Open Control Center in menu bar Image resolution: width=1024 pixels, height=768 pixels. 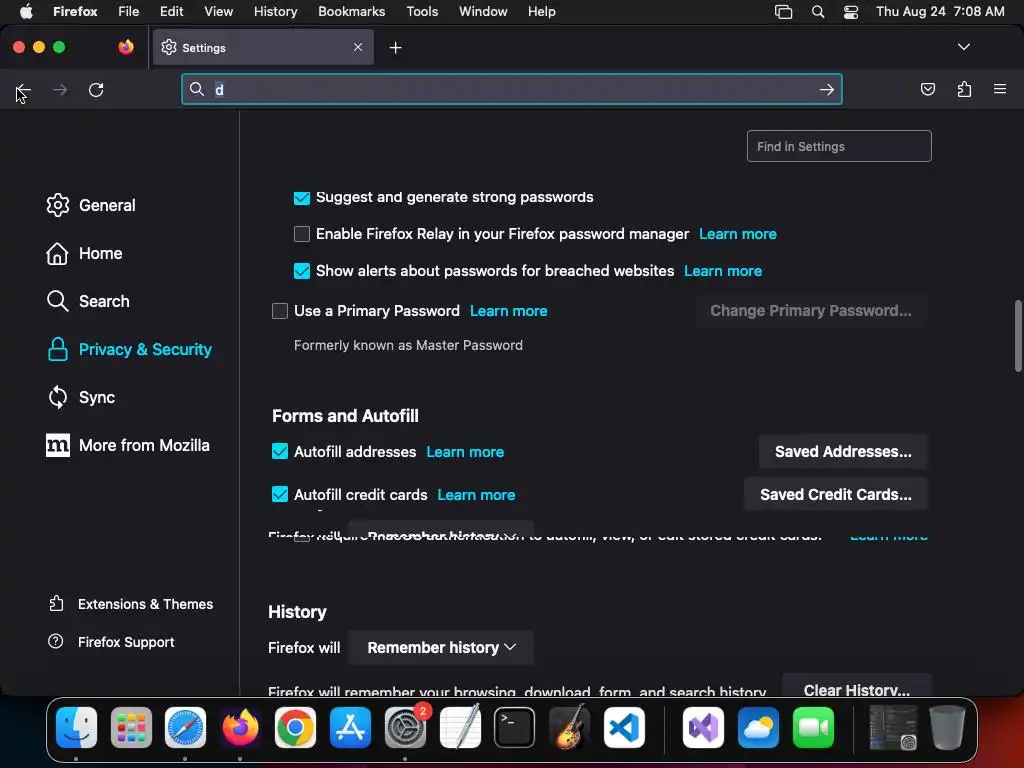coord(850,12)
